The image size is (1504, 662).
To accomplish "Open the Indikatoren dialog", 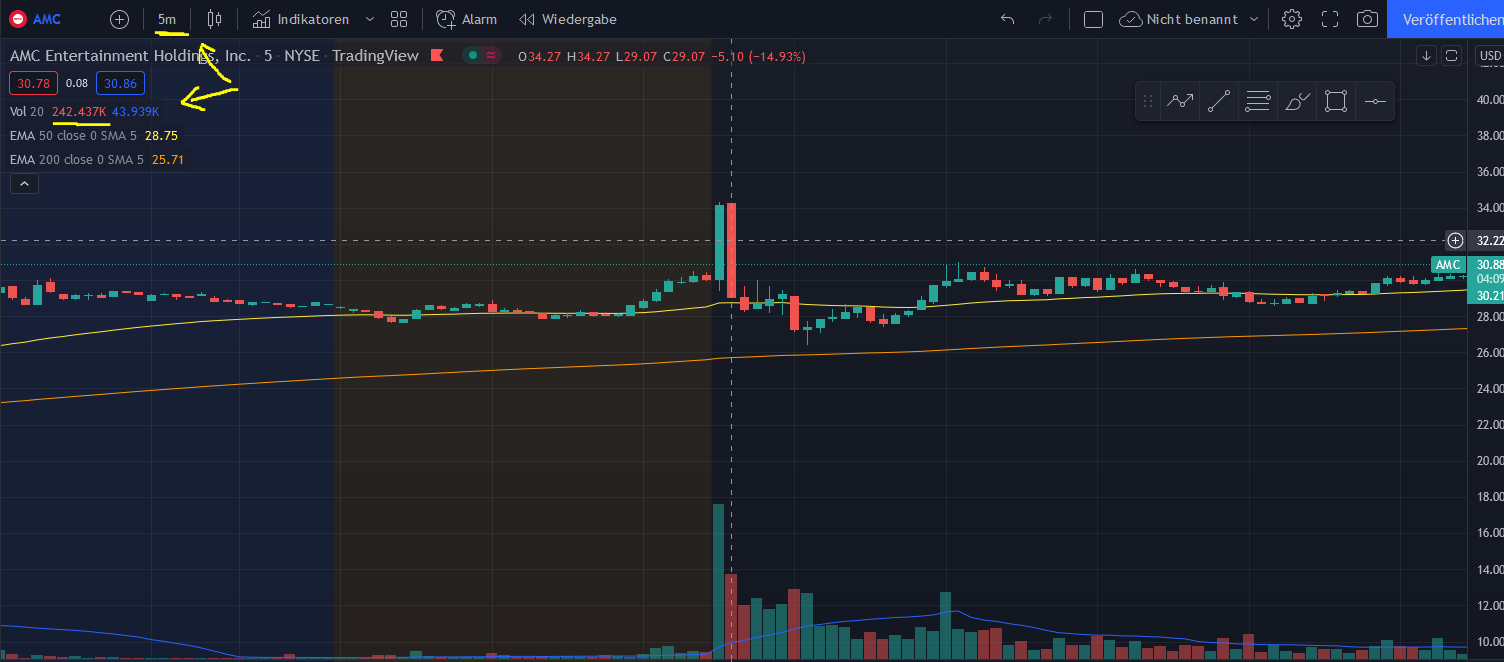I will click(300, 19).
